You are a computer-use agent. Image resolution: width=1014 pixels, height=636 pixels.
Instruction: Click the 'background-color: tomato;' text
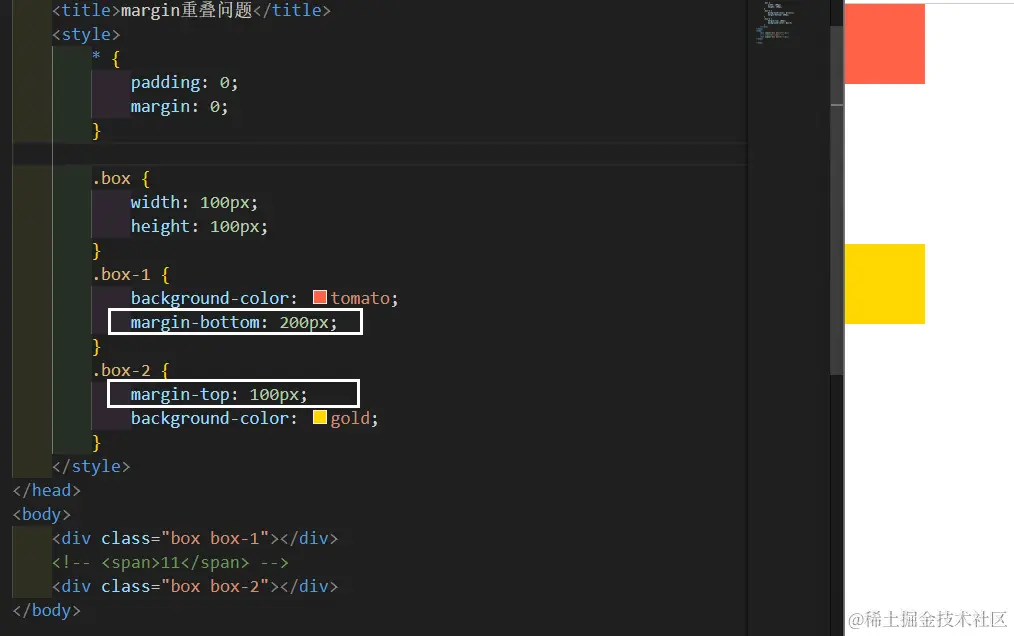[x=264, y=298]
